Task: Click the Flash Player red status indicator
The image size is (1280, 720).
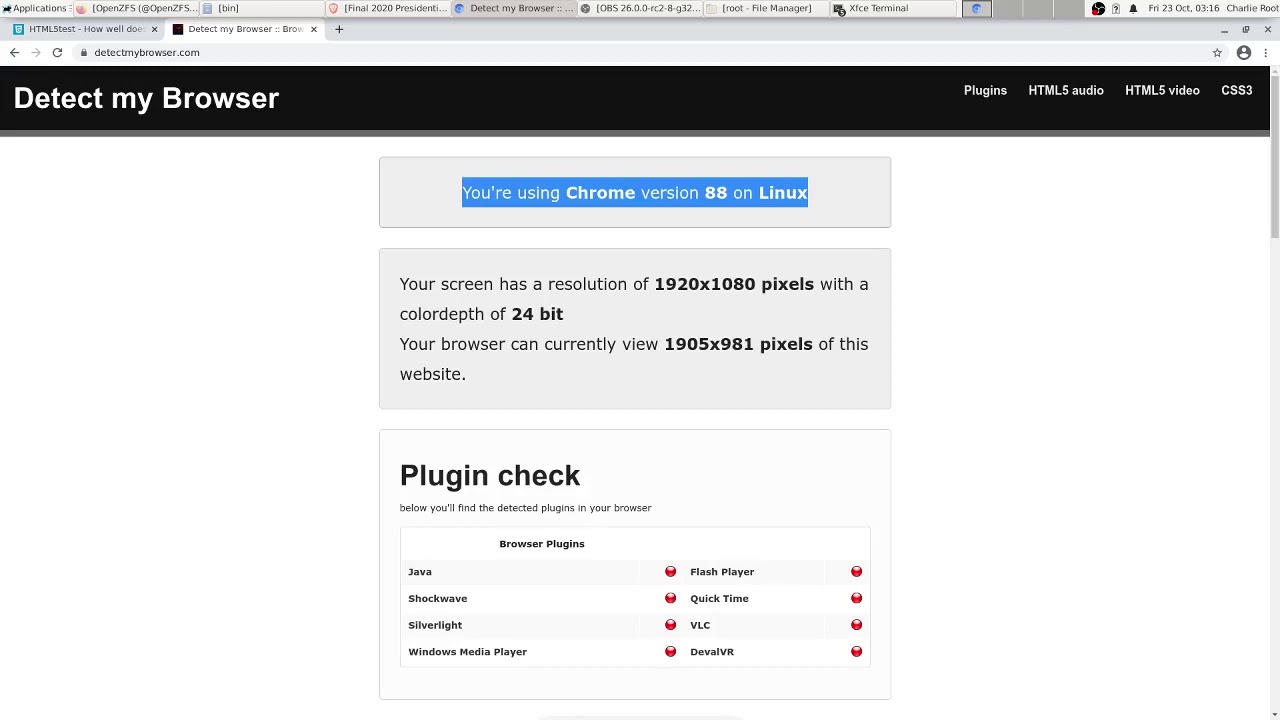Action: pos(856,572)
